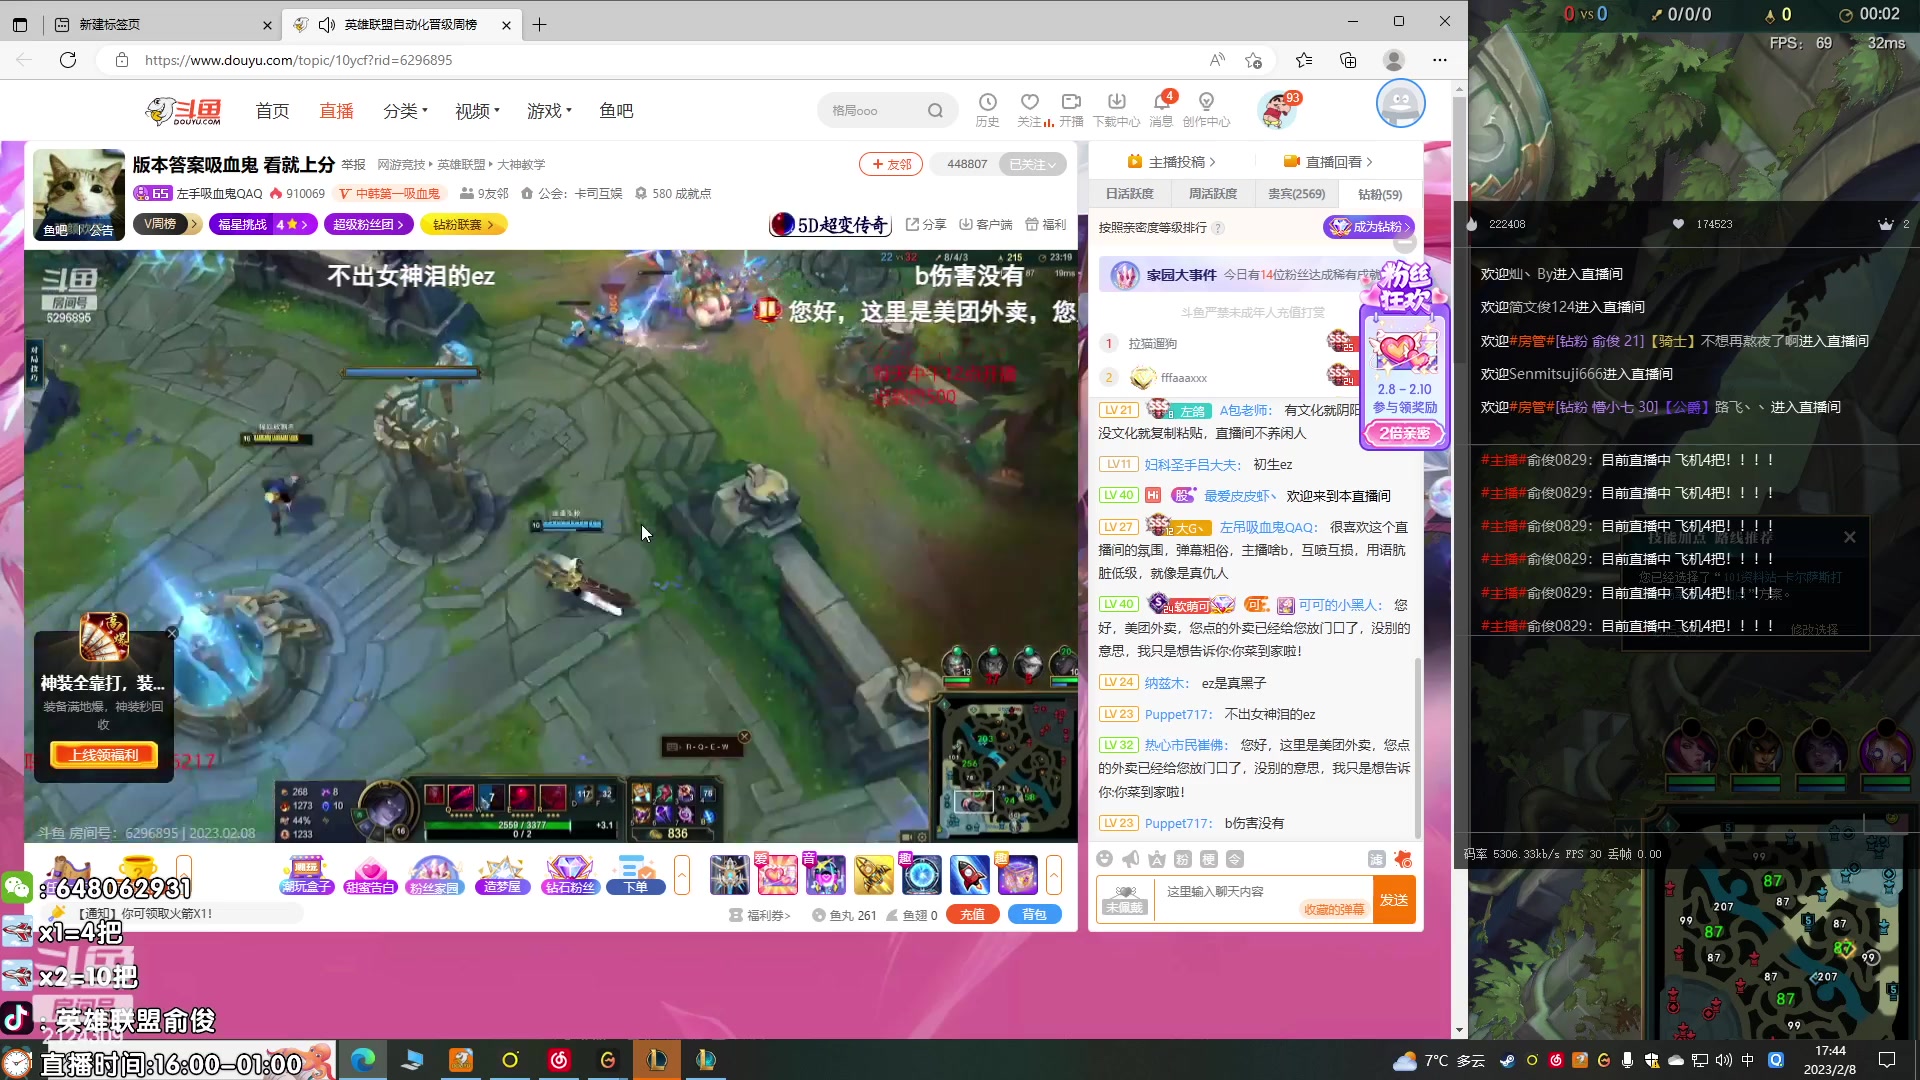Click the 成为钻粉 button

coord(1369,227)
